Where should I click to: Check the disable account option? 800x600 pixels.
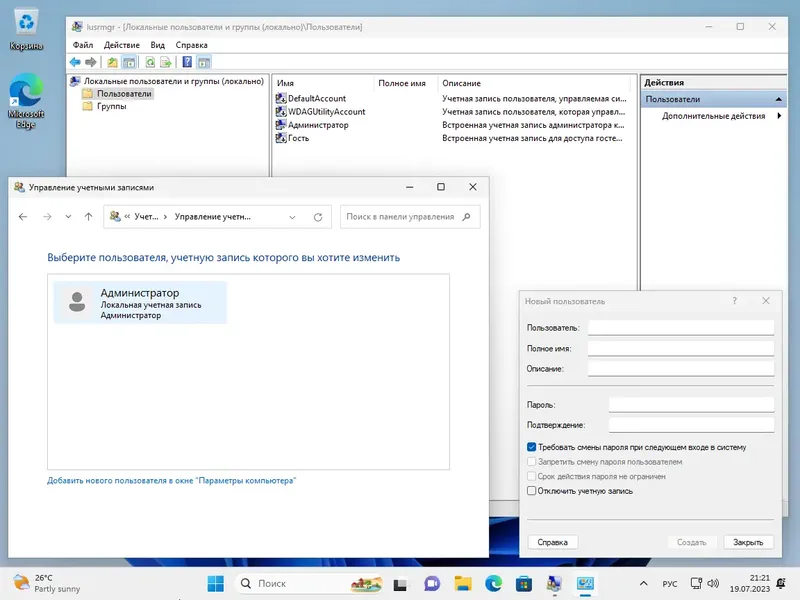pyautogui.click(x=532, y=491)
